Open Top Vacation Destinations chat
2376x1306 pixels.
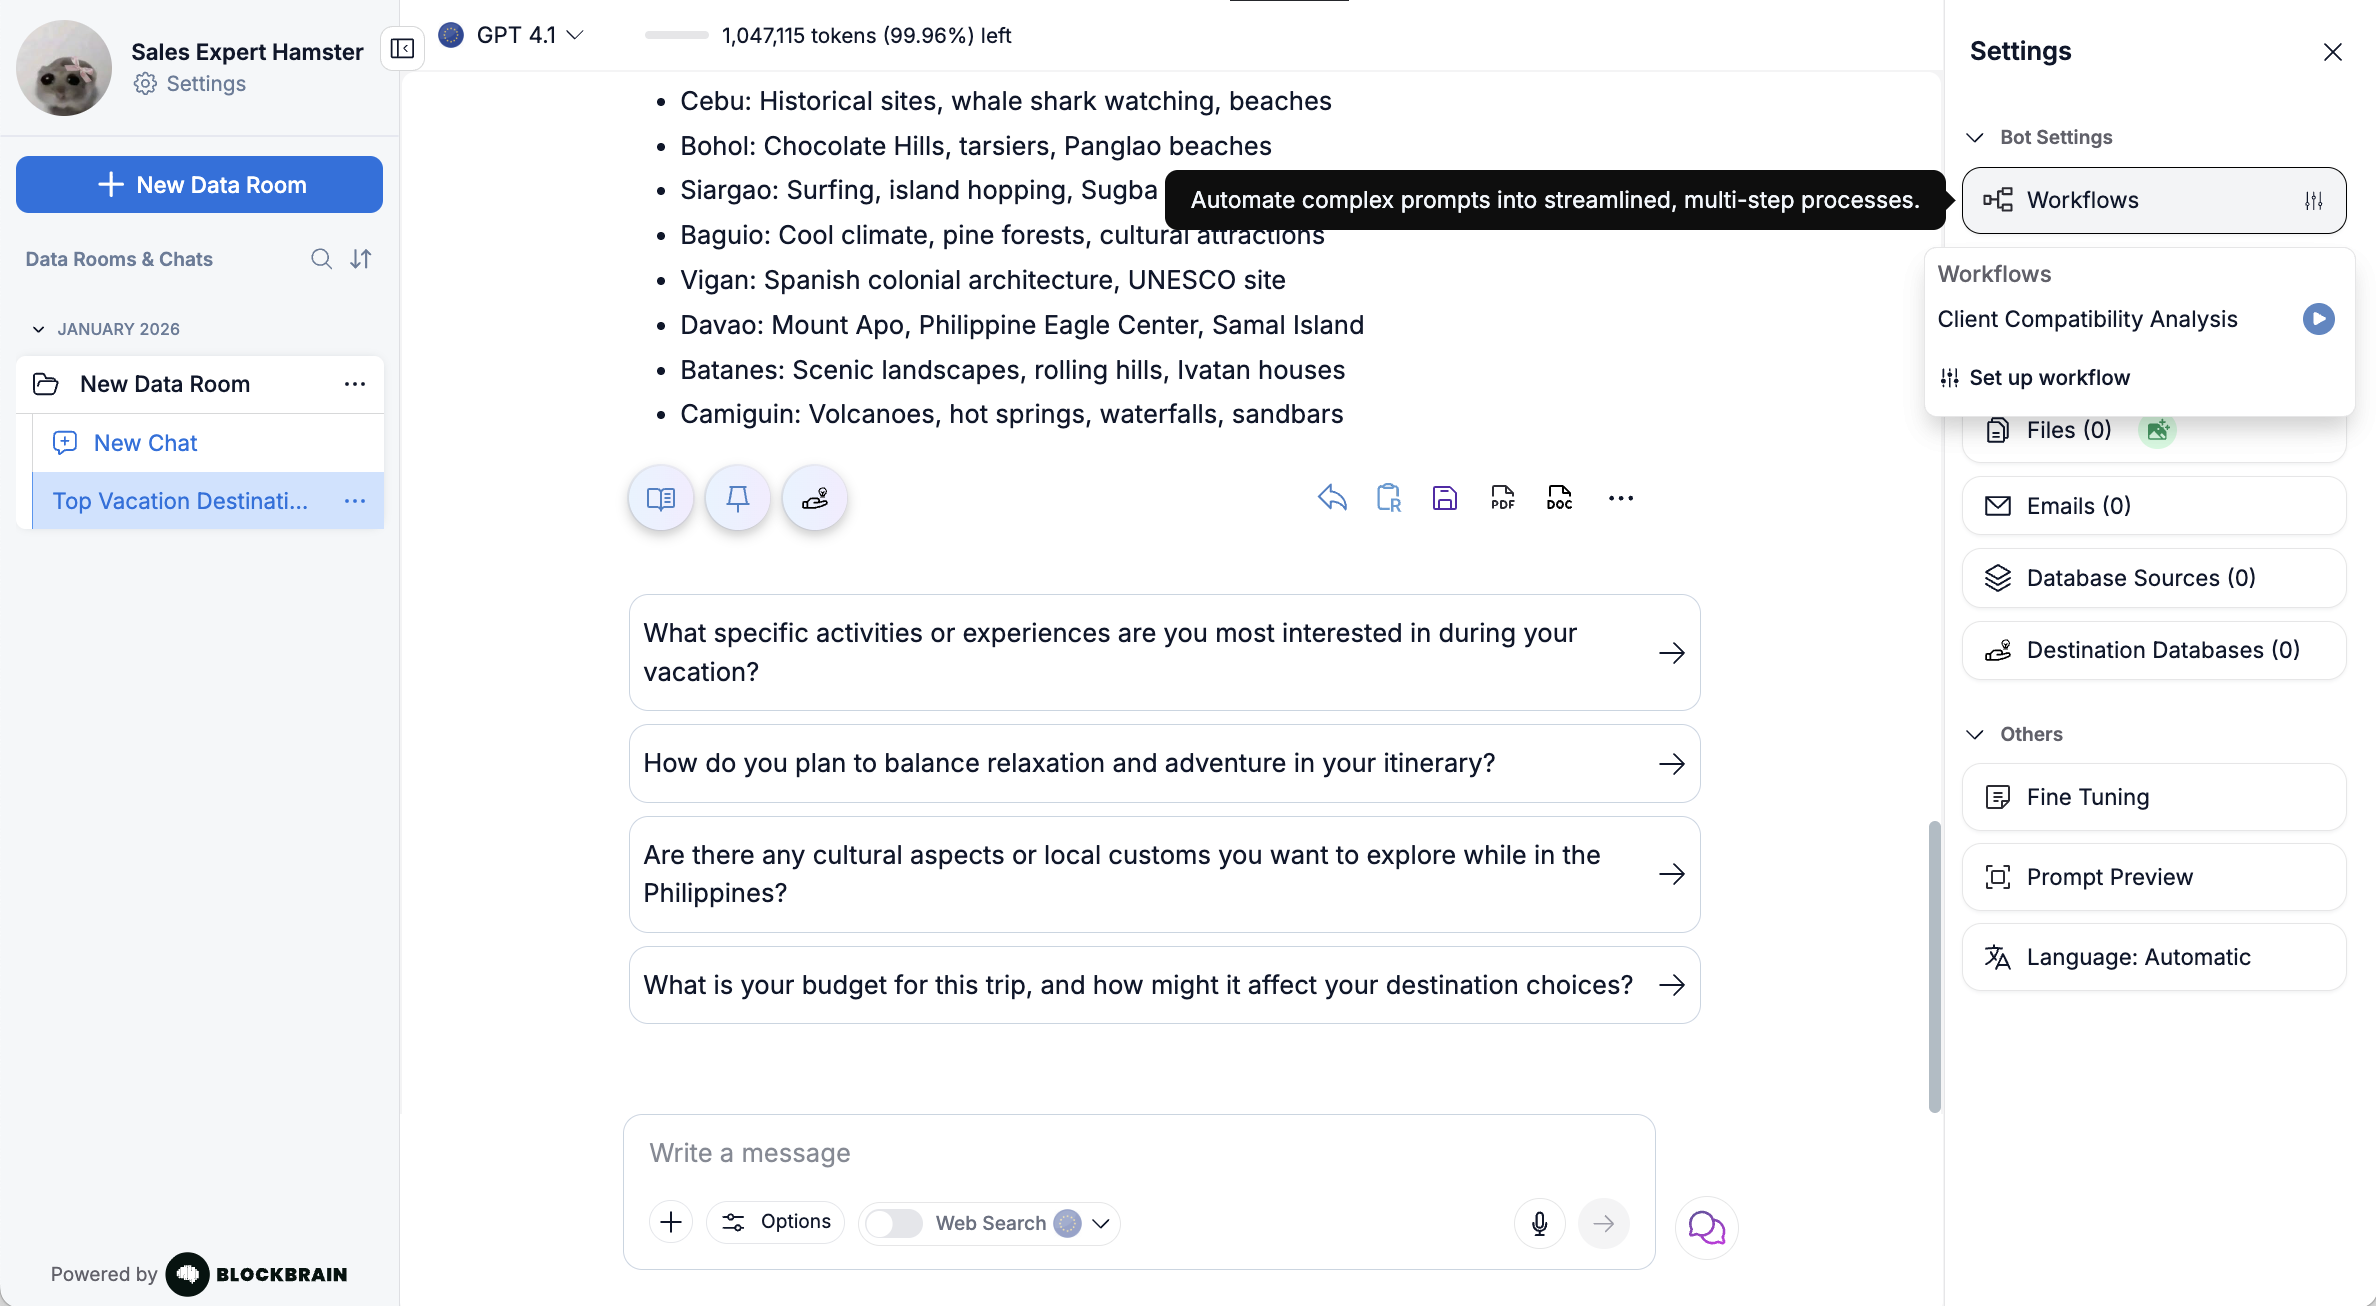pos(180,501)
